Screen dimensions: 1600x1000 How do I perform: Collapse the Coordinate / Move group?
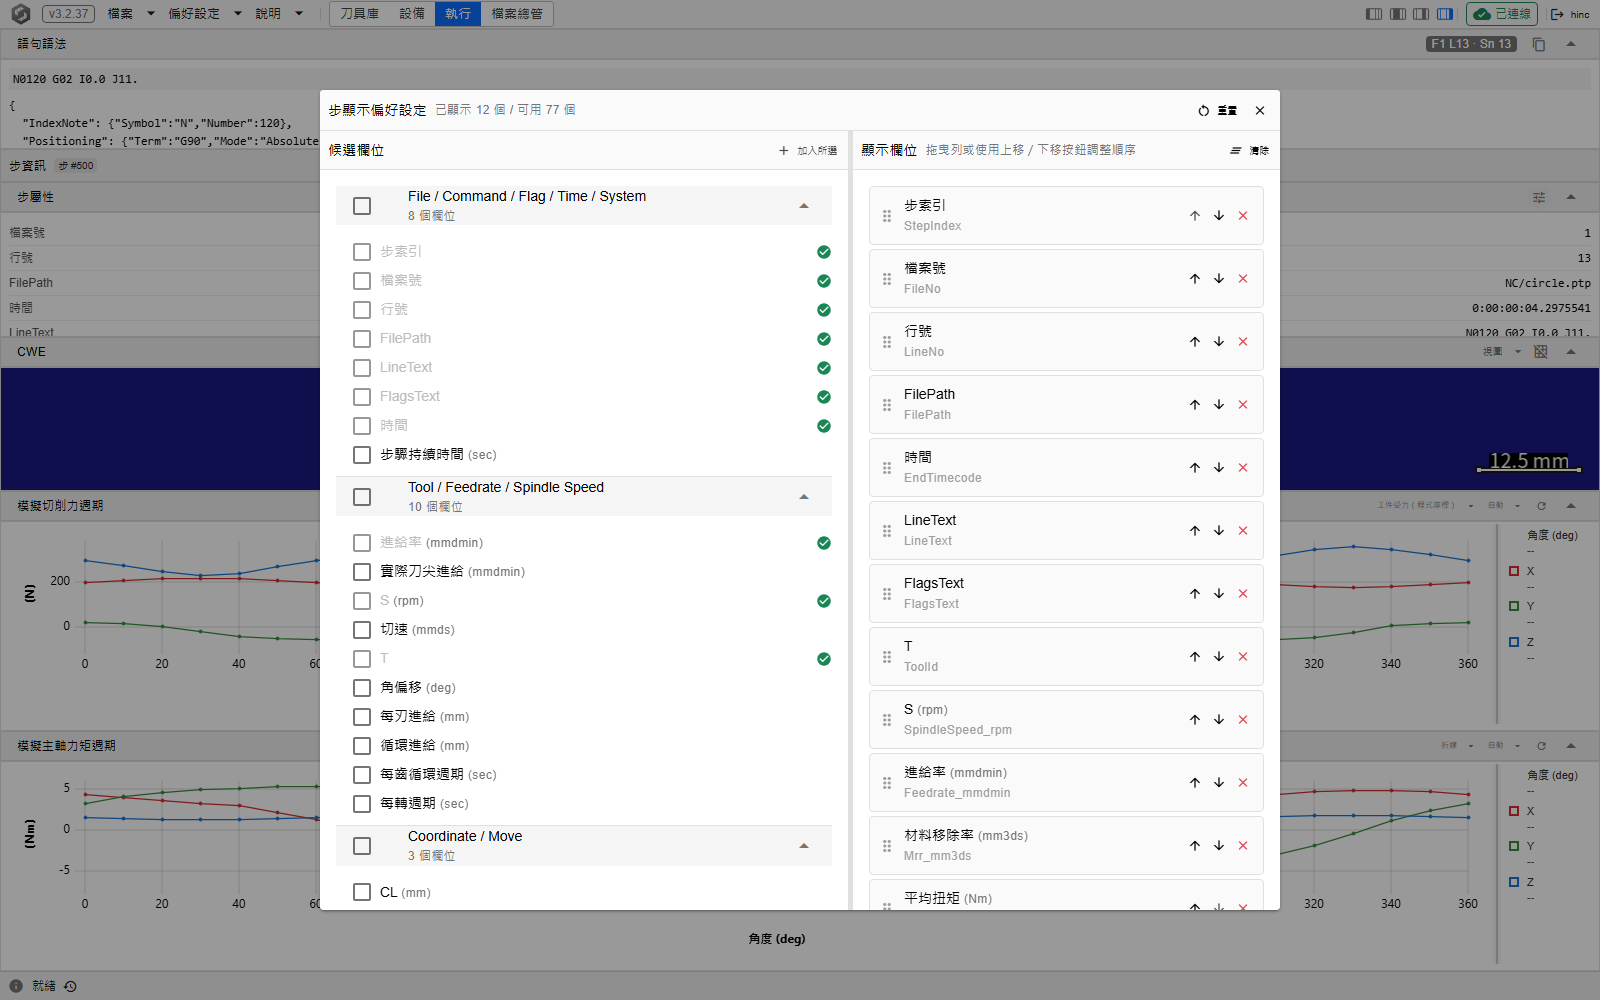[804, 846]
